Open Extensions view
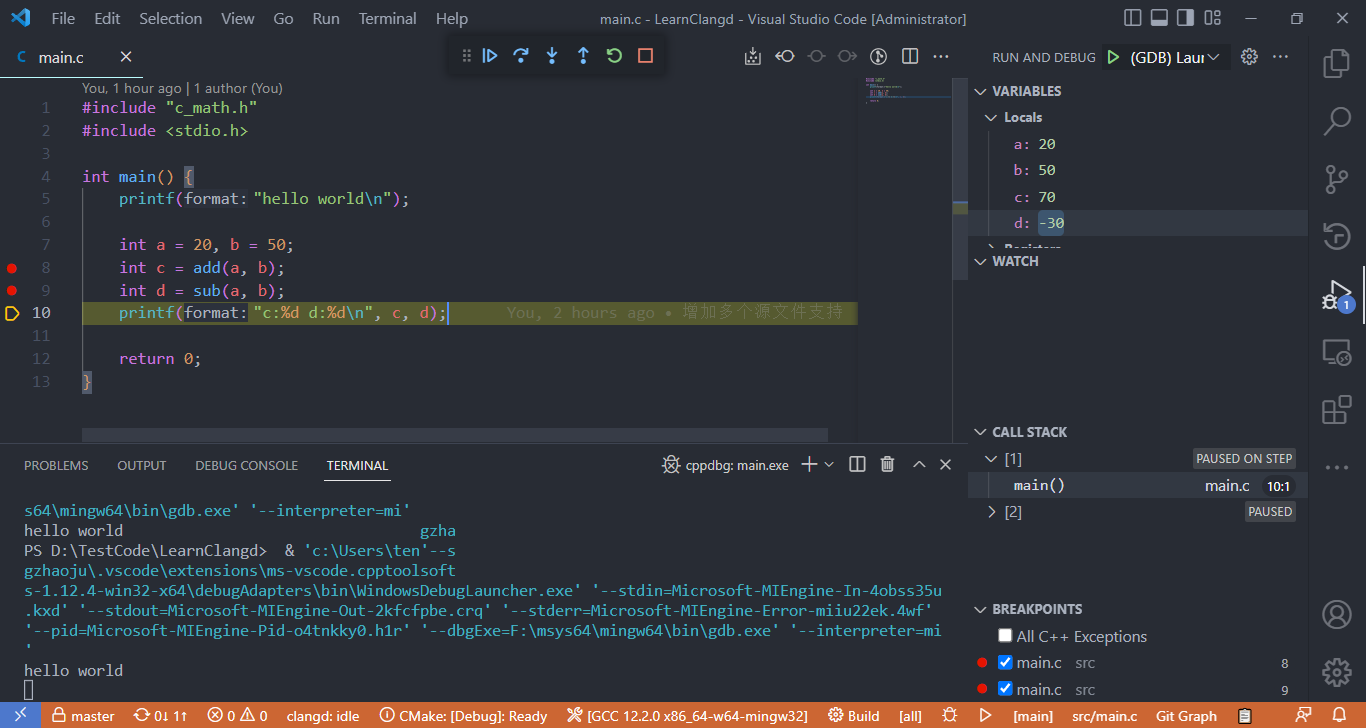Screen dimensions: 1366x728 click(1337, 410)
